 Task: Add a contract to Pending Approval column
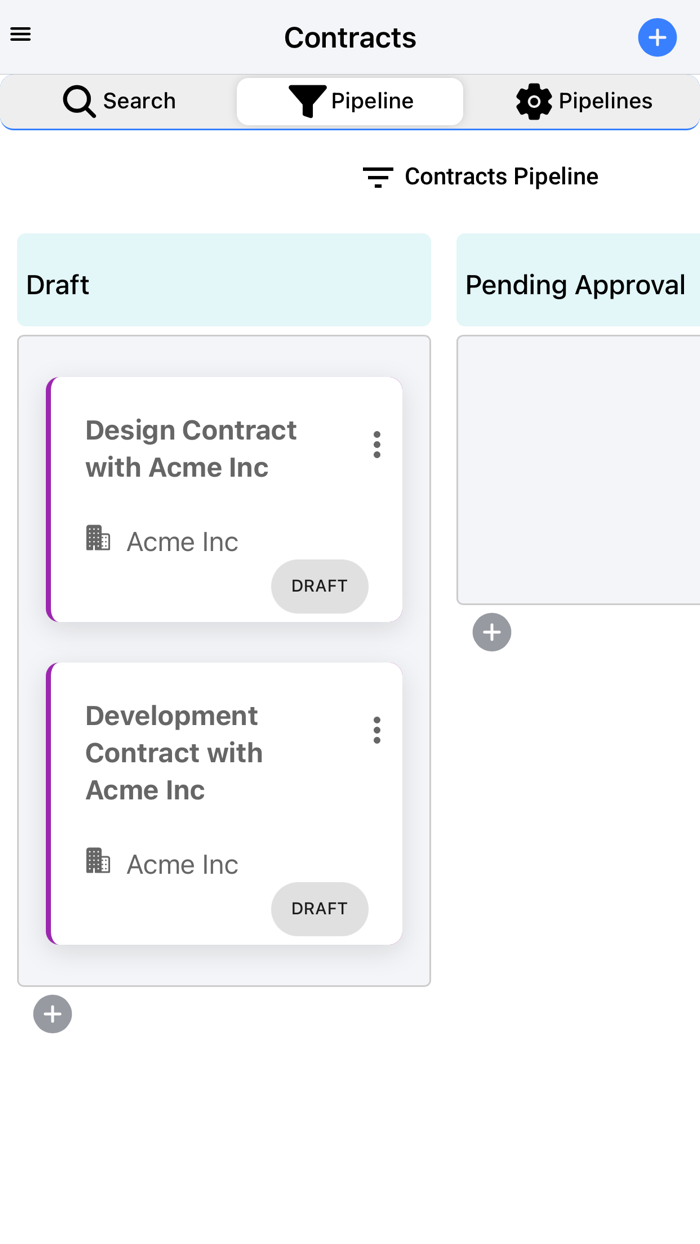[492, 632]
